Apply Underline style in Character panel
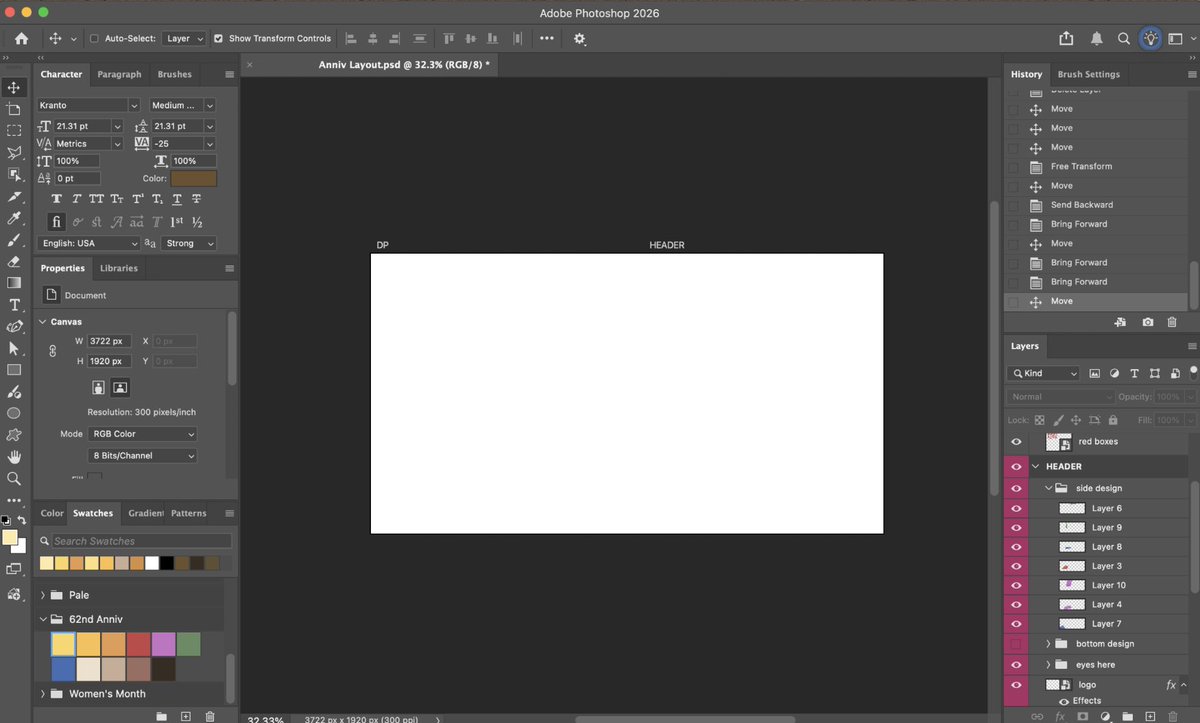The width and height of the screenshot is (1200, 723). pos(177,199)
